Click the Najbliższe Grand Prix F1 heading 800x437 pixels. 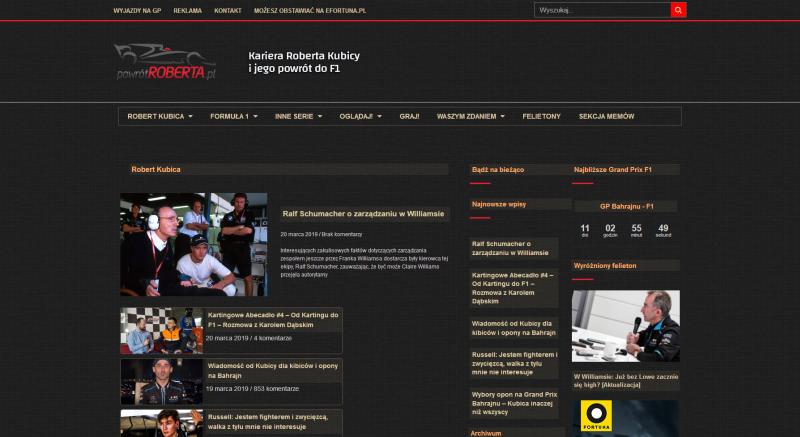(612, 169)
